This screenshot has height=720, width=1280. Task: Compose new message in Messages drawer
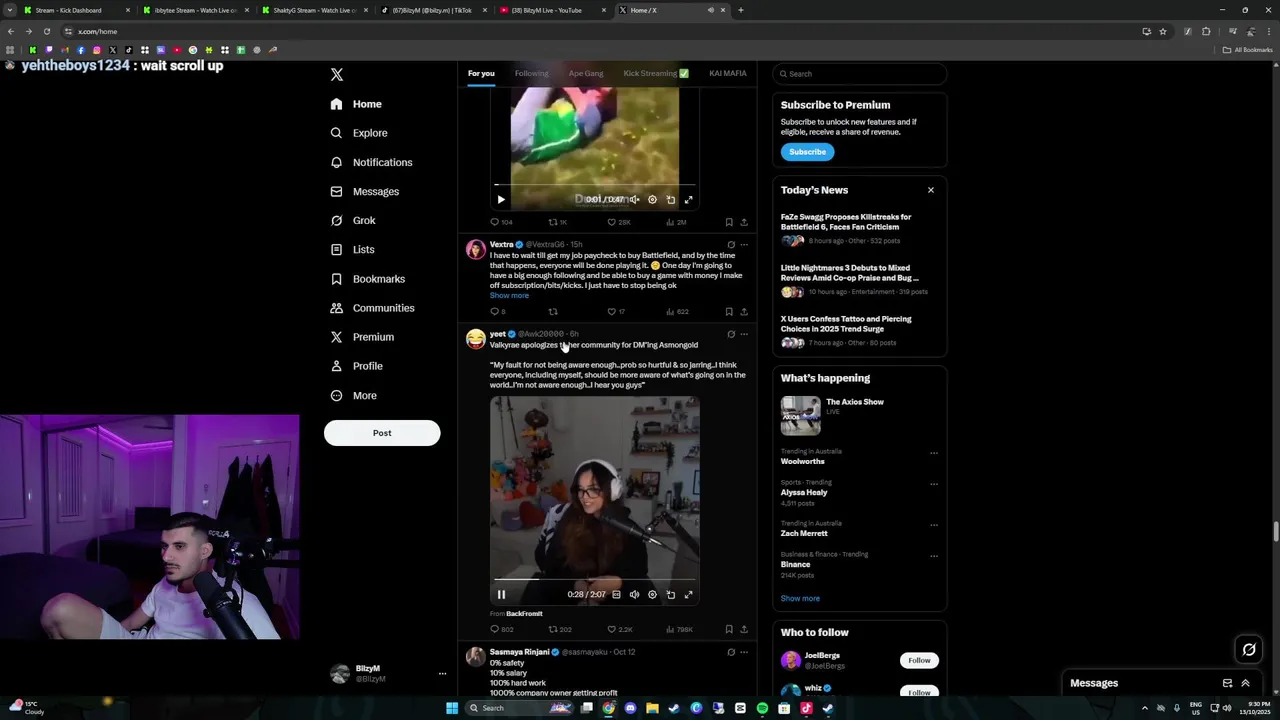(1227, 683)
